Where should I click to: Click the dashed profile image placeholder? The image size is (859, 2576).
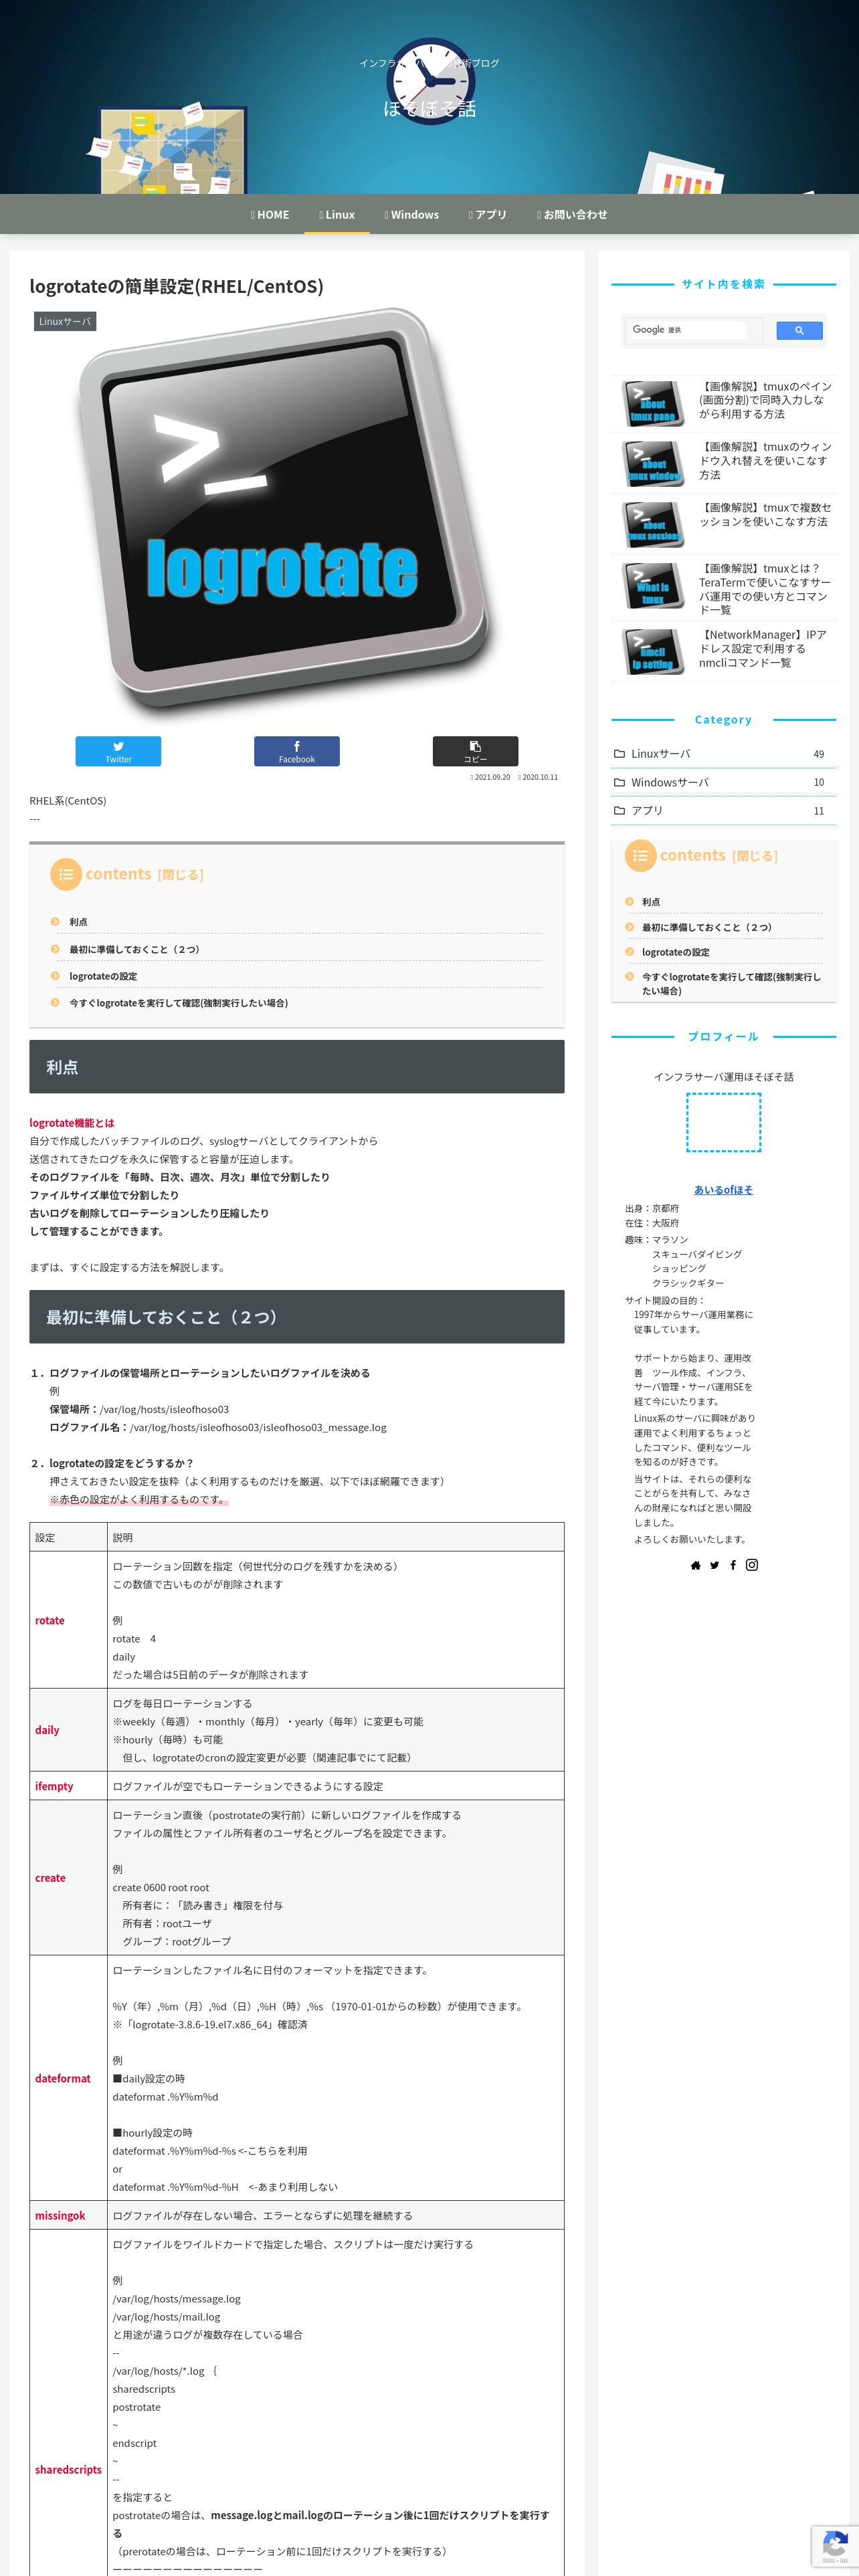pyautogui.click(x=723, y=1122)
